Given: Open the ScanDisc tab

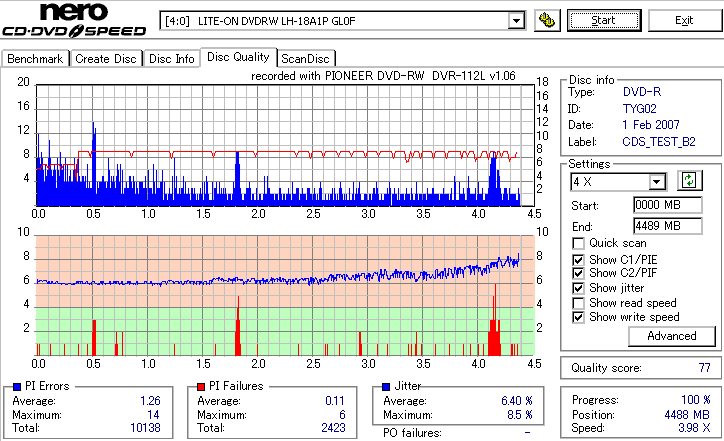Looking at the screenshot, I should tap(305, 59).
